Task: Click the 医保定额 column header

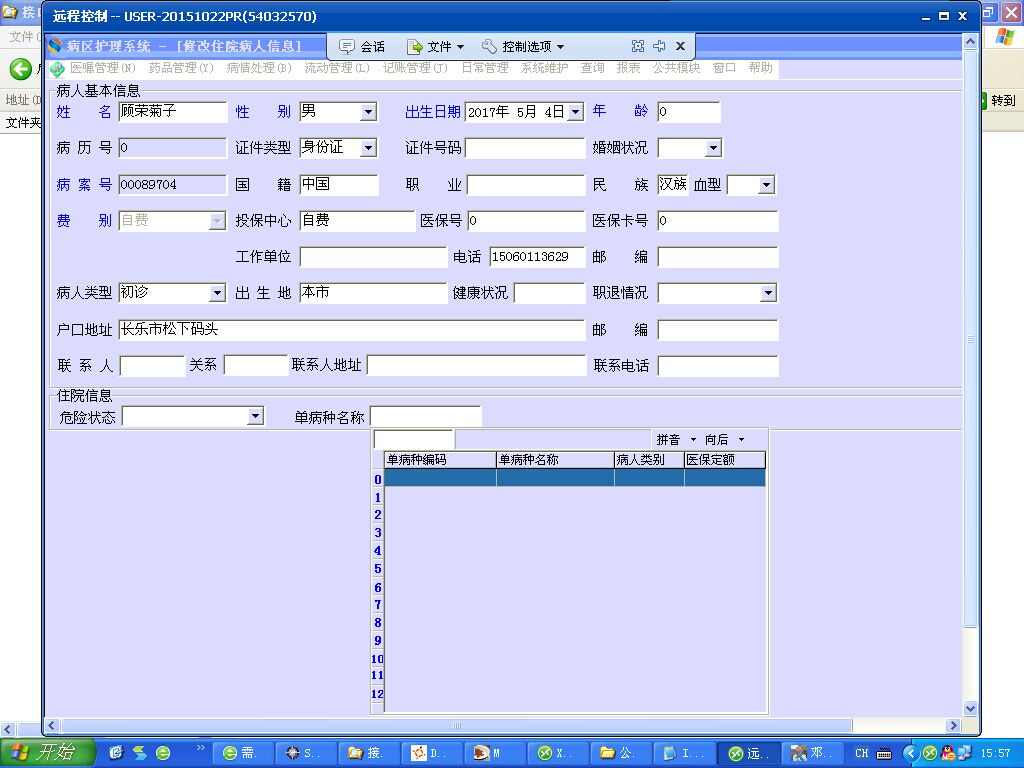Action: [724, 460]
